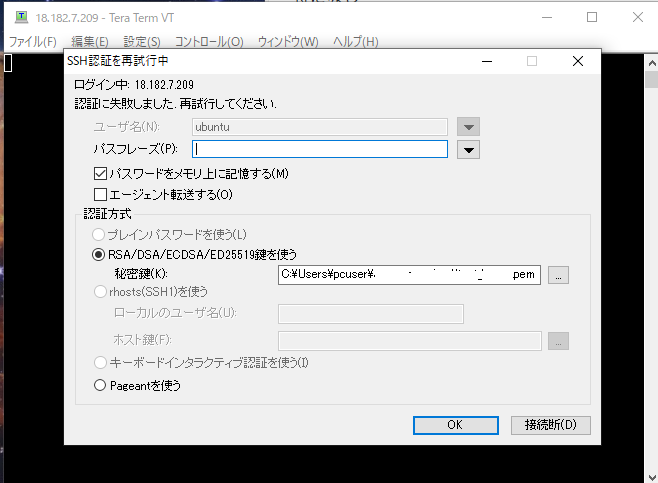This screenshot has width=658, height=483.
Task: Select RSA/DSA/ECDSA/ED25519鍵を使う radio button
Action: click(98, 255)
